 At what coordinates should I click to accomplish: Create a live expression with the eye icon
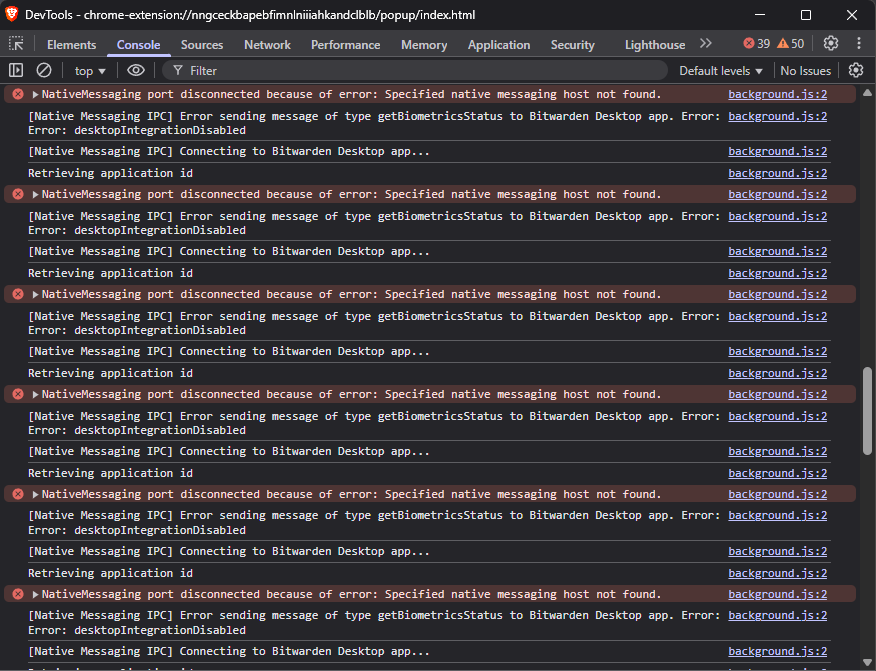136,70
